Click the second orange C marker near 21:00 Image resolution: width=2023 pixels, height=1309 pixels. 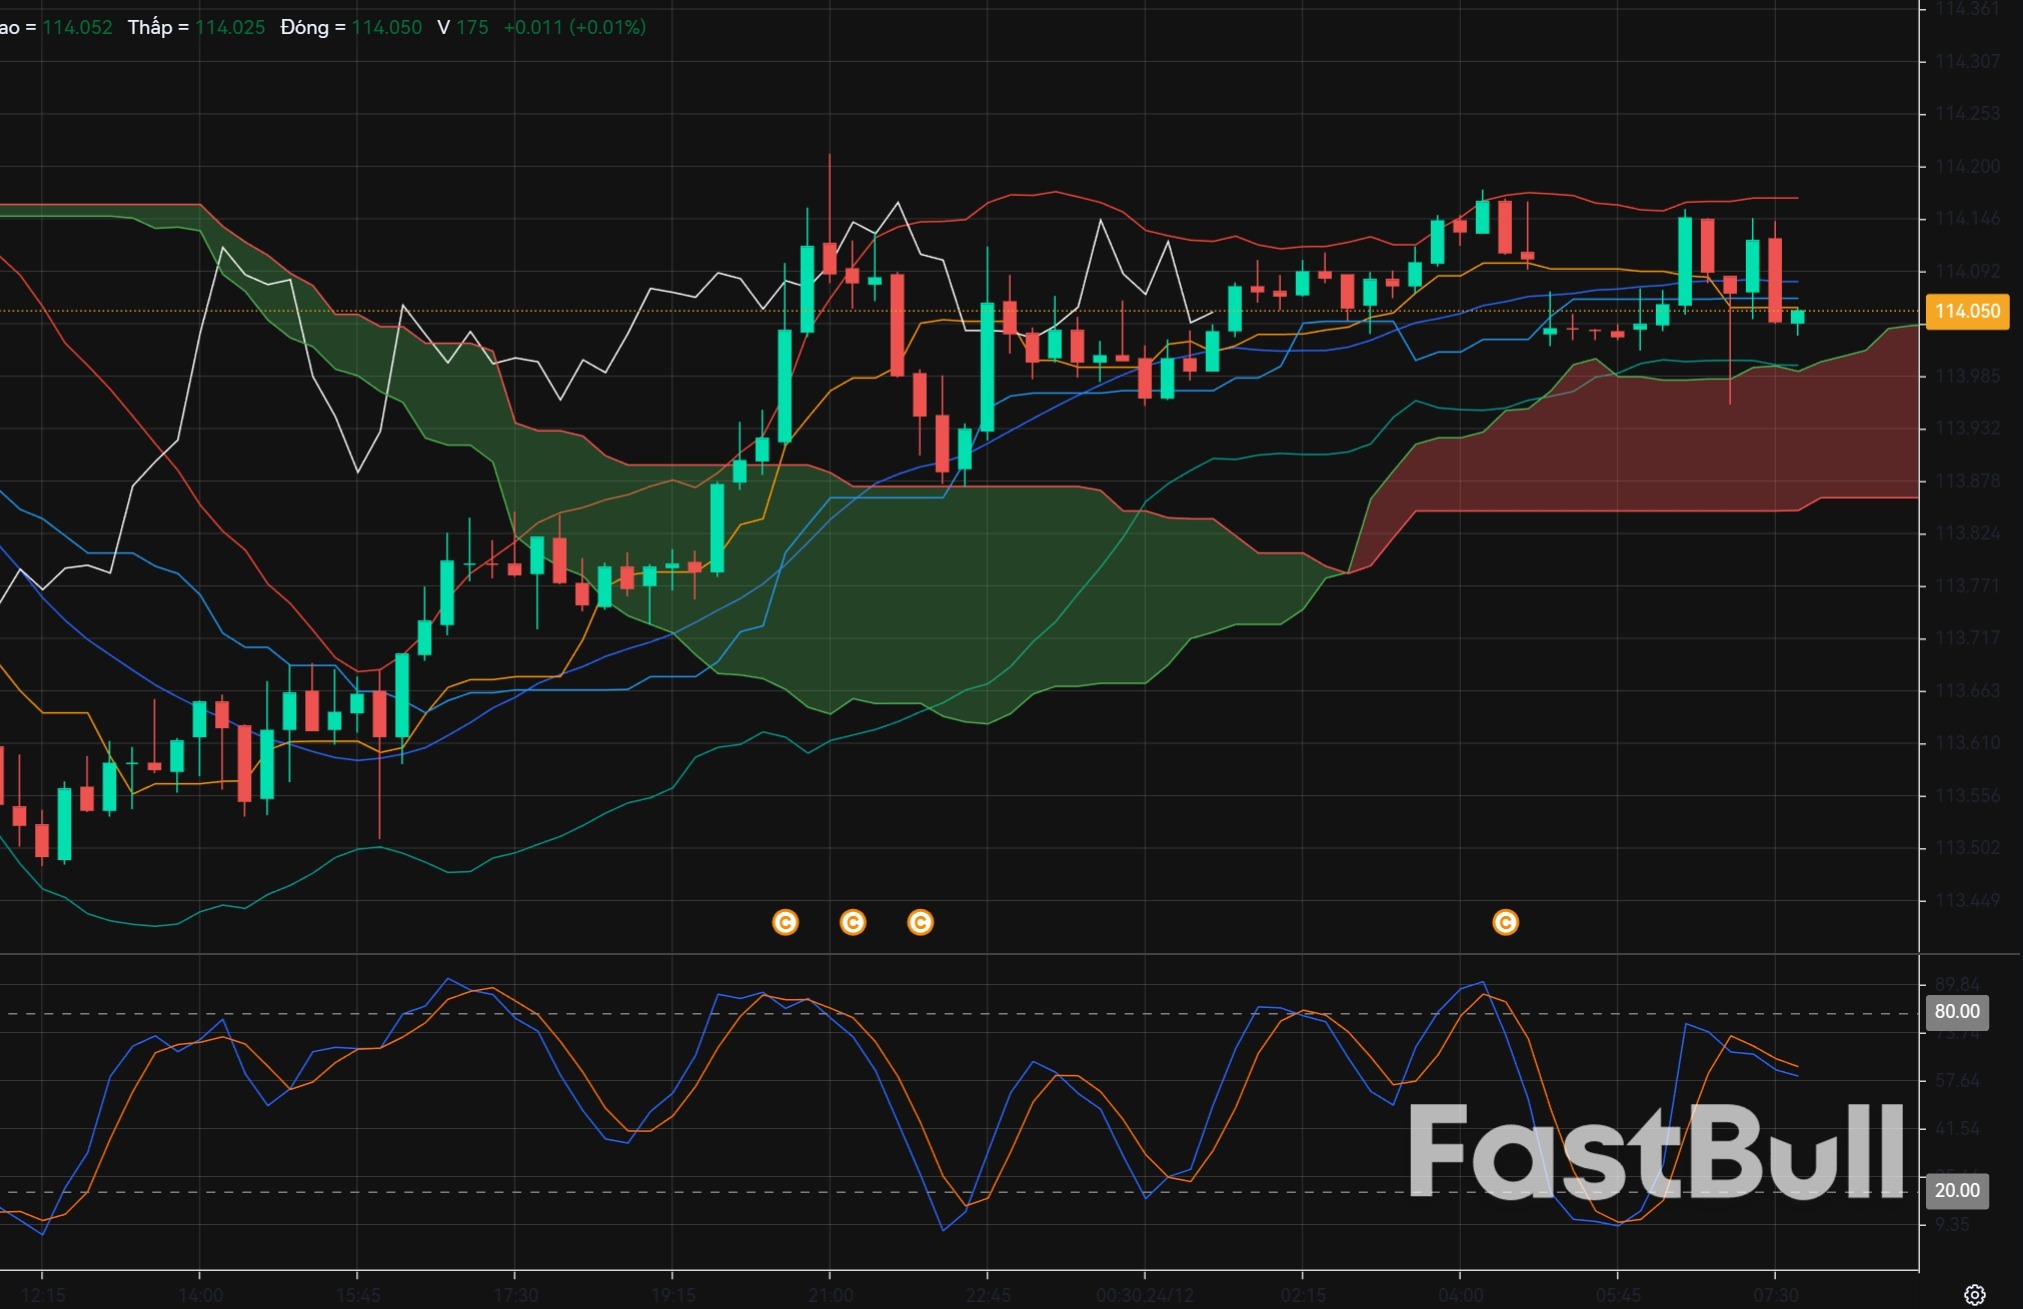pos(852,923)
